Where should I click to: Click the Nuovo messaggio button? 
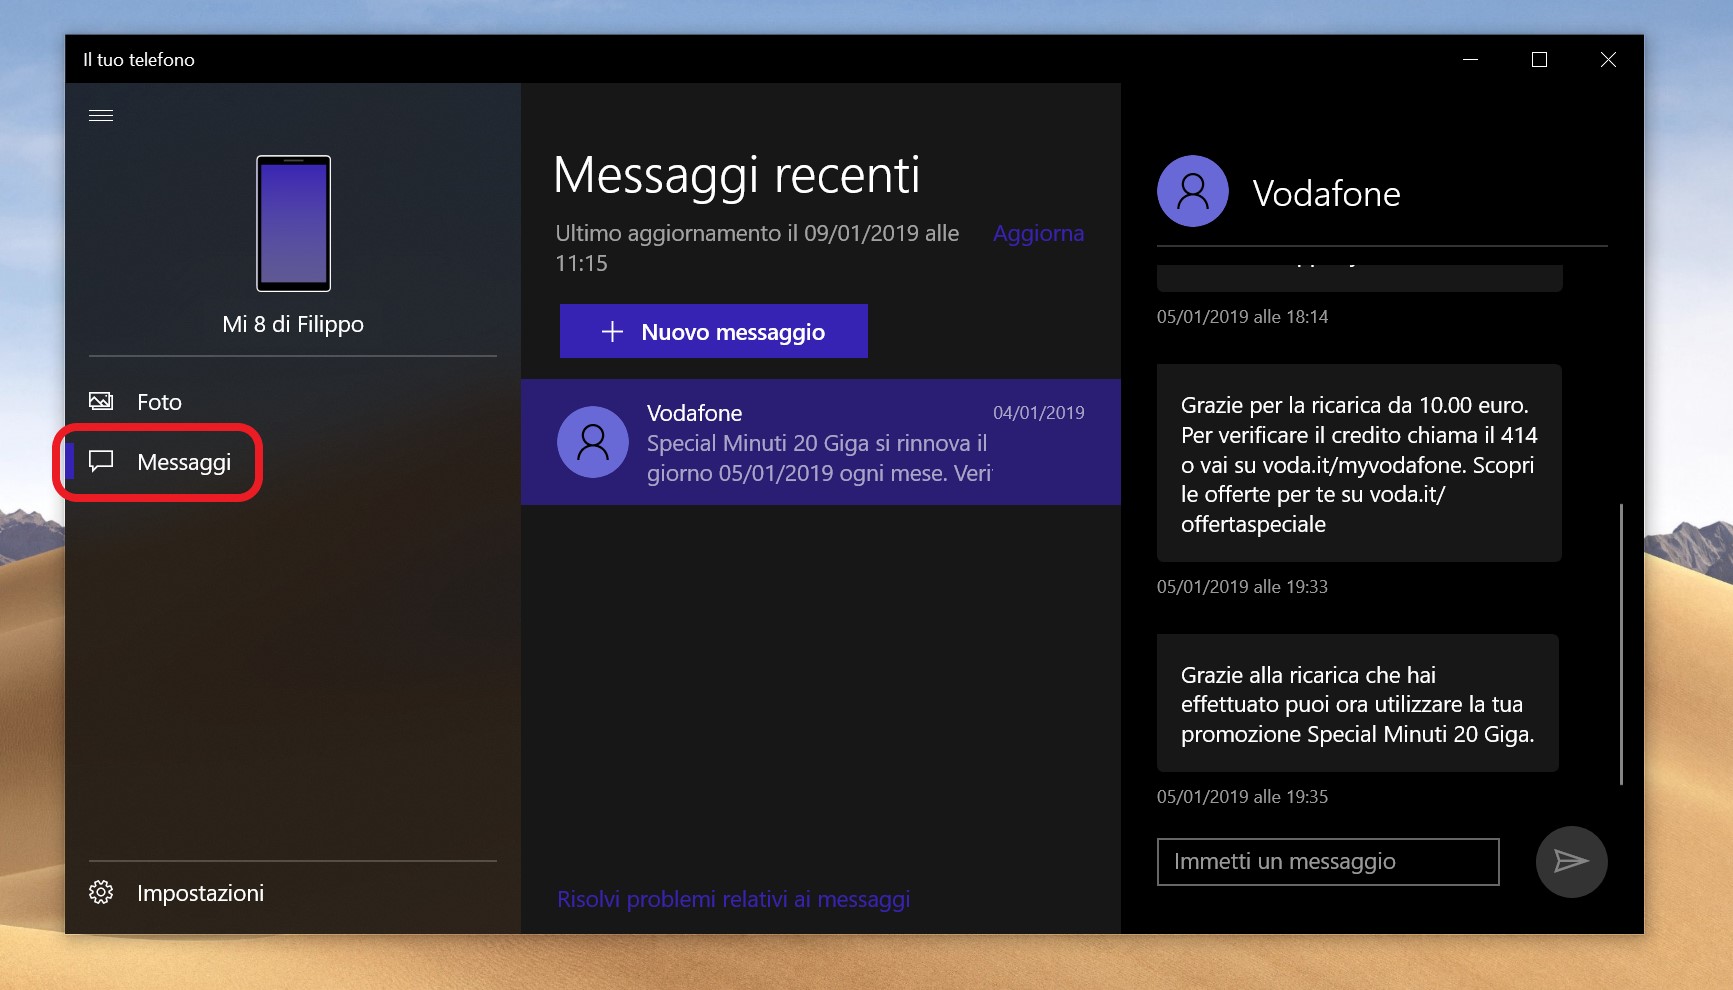pos(714,331)
